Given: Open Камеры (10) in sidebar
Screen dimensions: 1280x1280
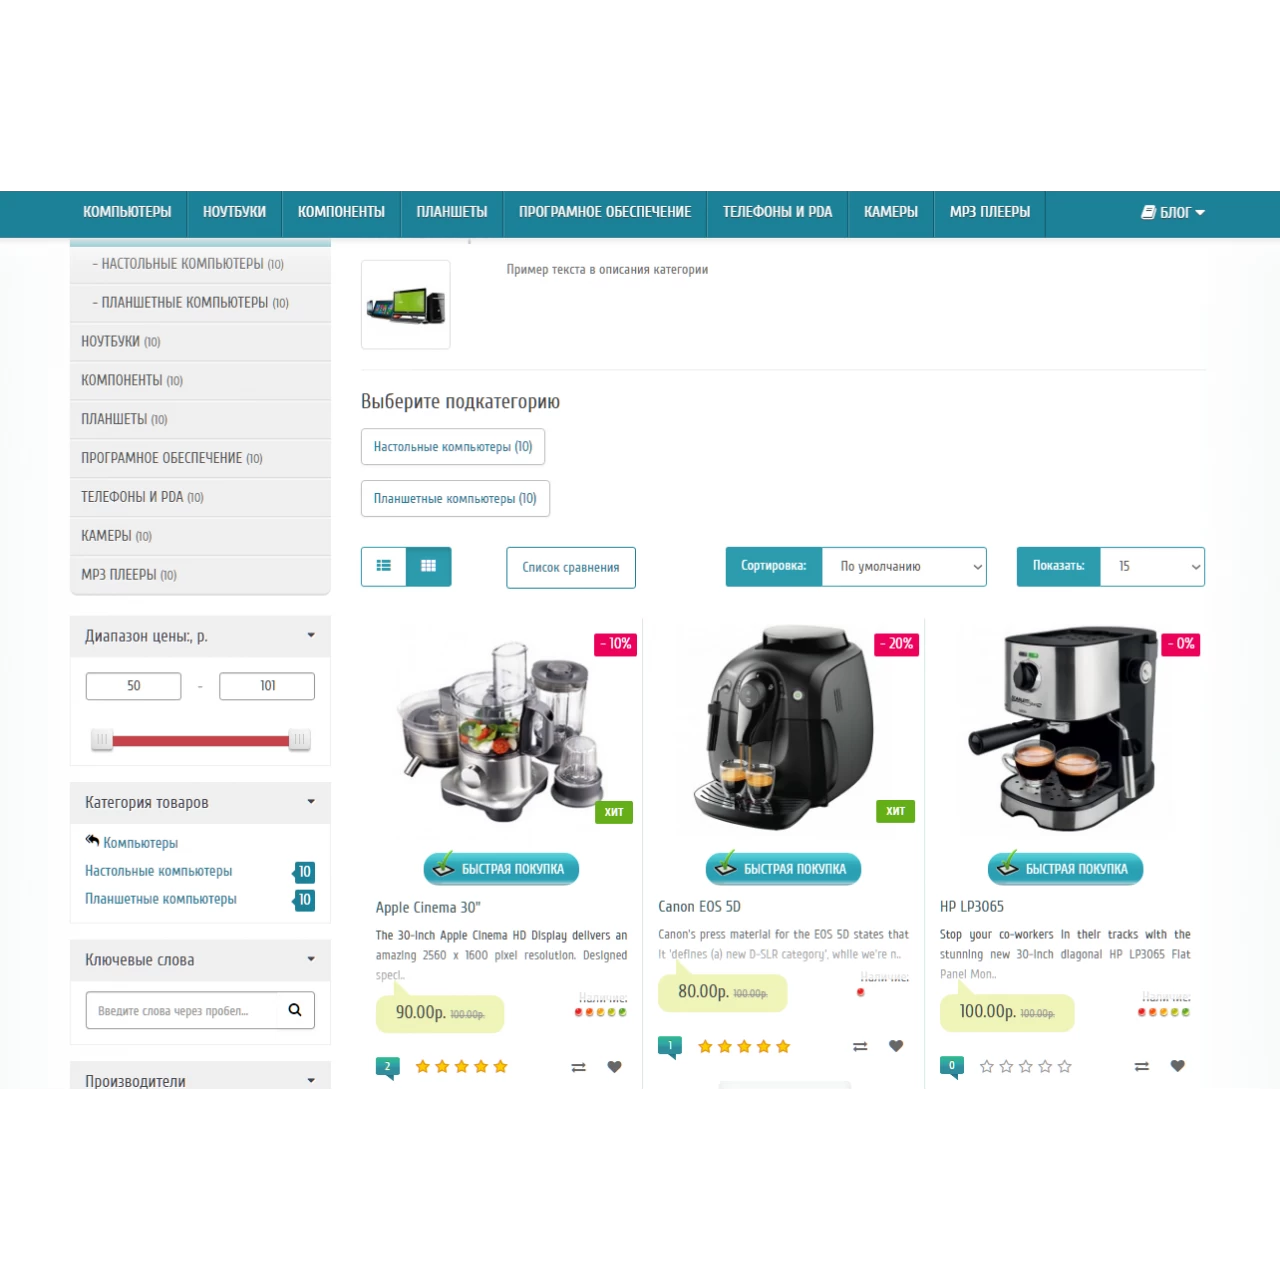Looking at the screenshot, I should click(x=200, y=537).
